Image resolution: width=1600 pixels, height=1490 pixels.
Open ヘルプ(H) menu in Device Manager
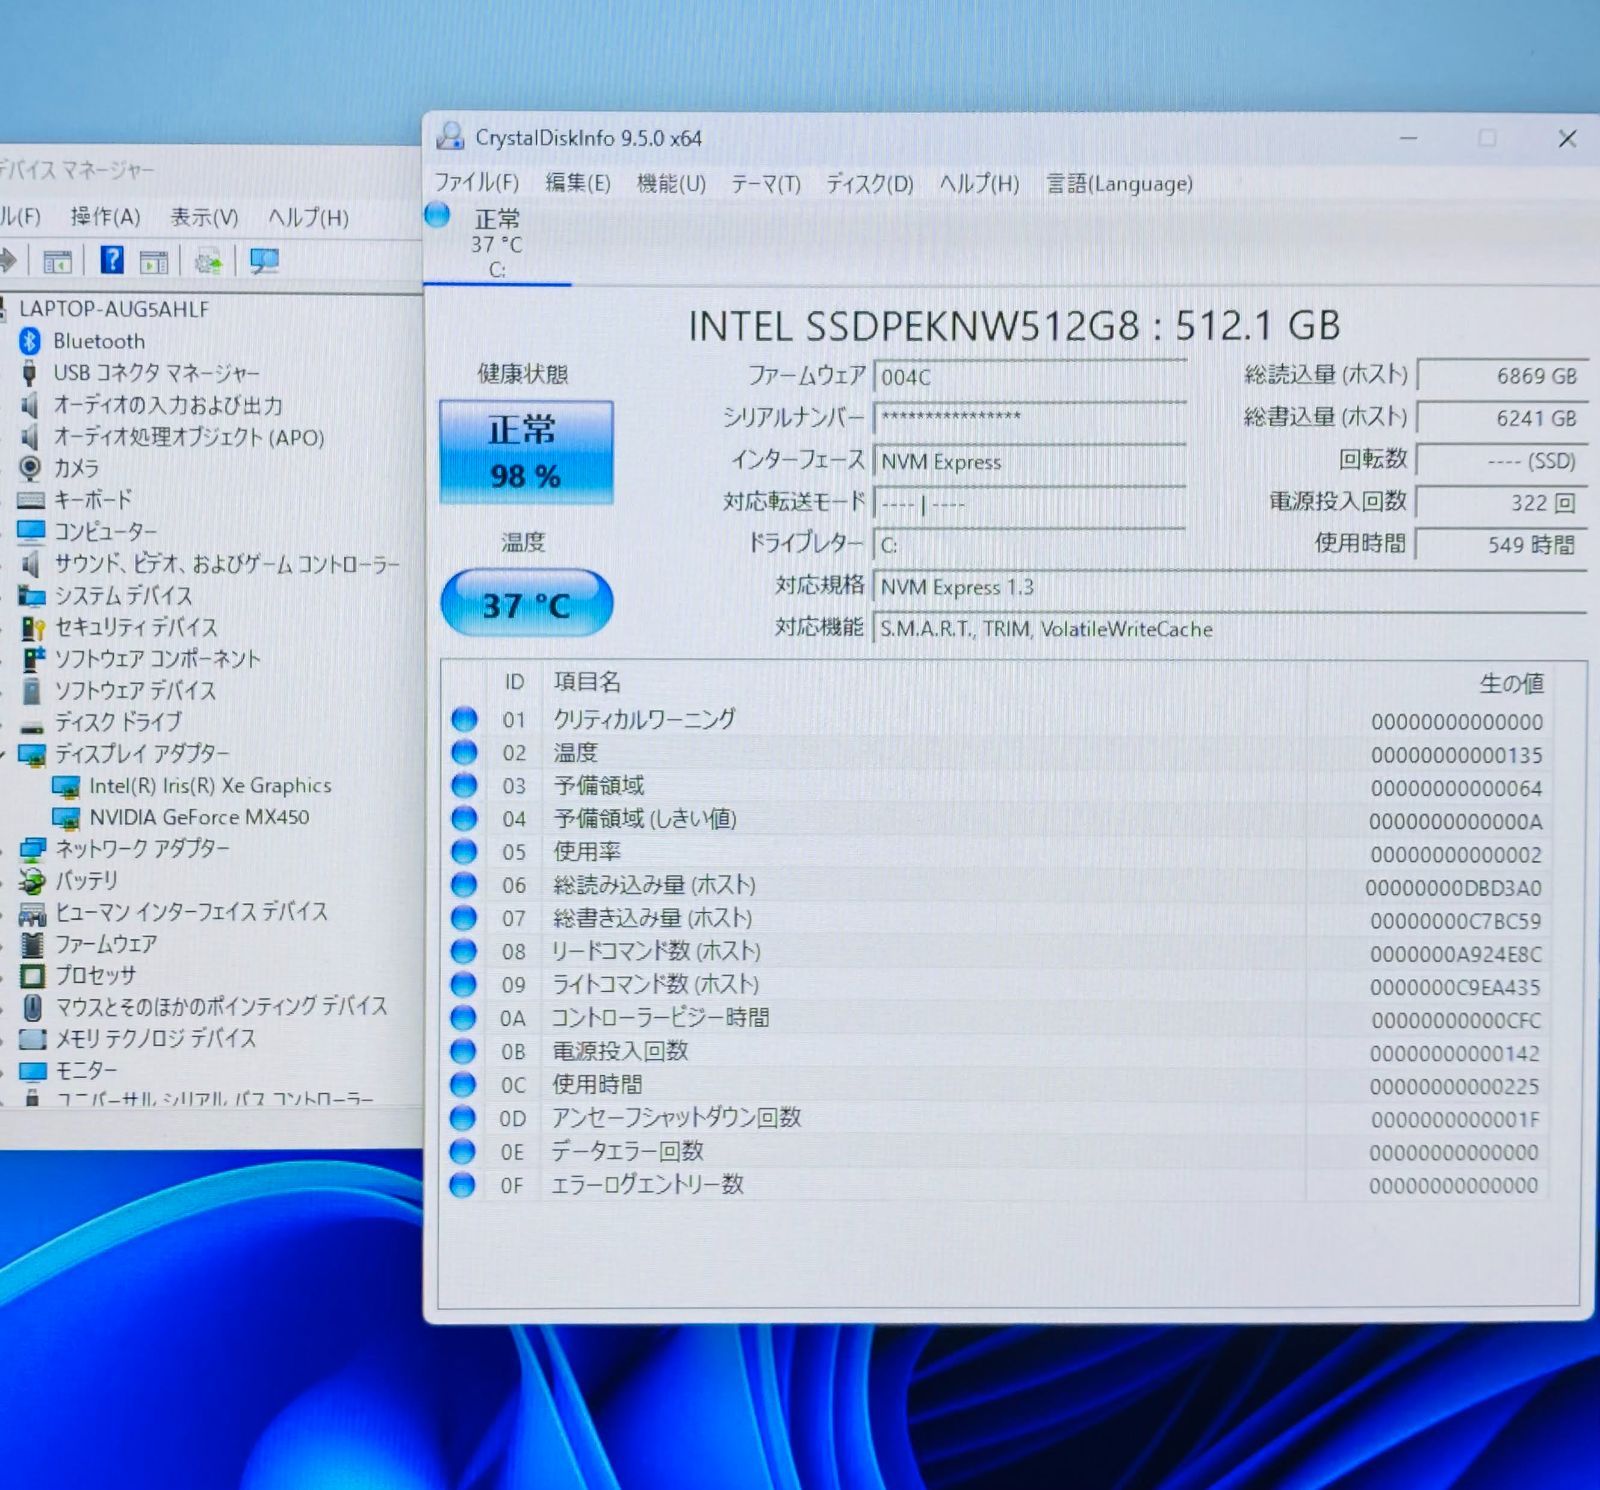(308, 217)
